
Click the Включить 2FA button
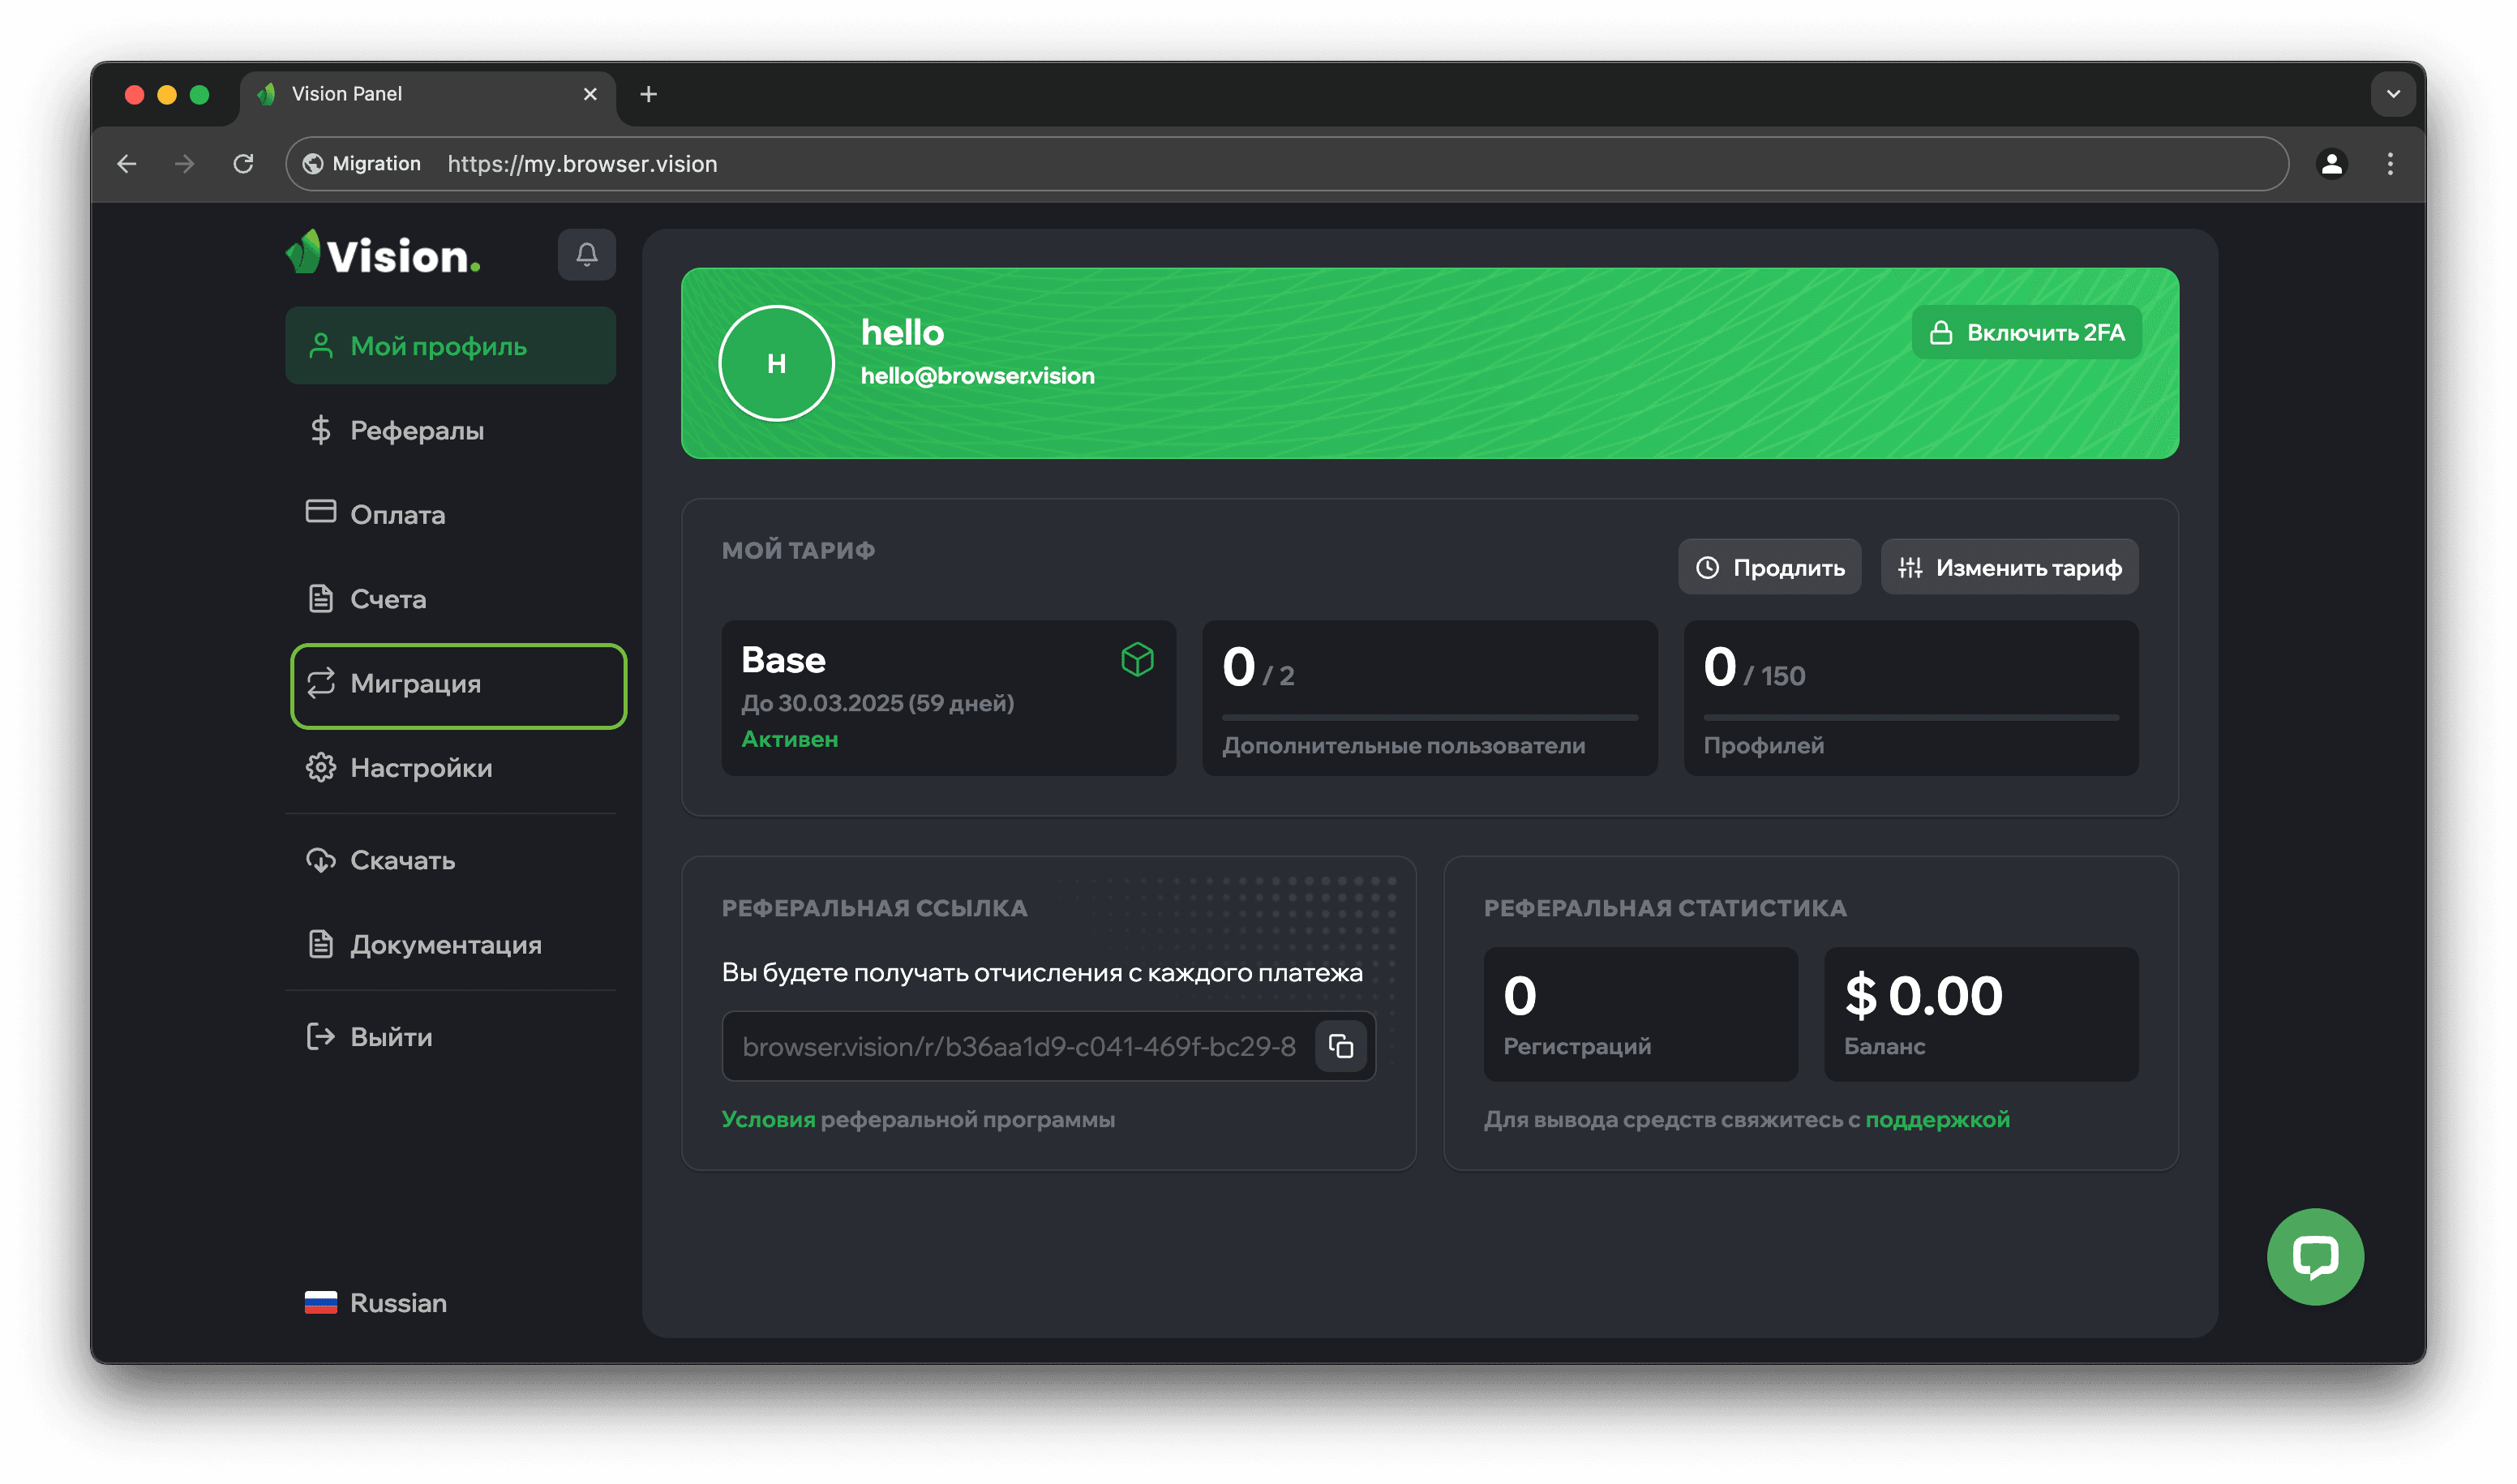[x=2026, y=333]
